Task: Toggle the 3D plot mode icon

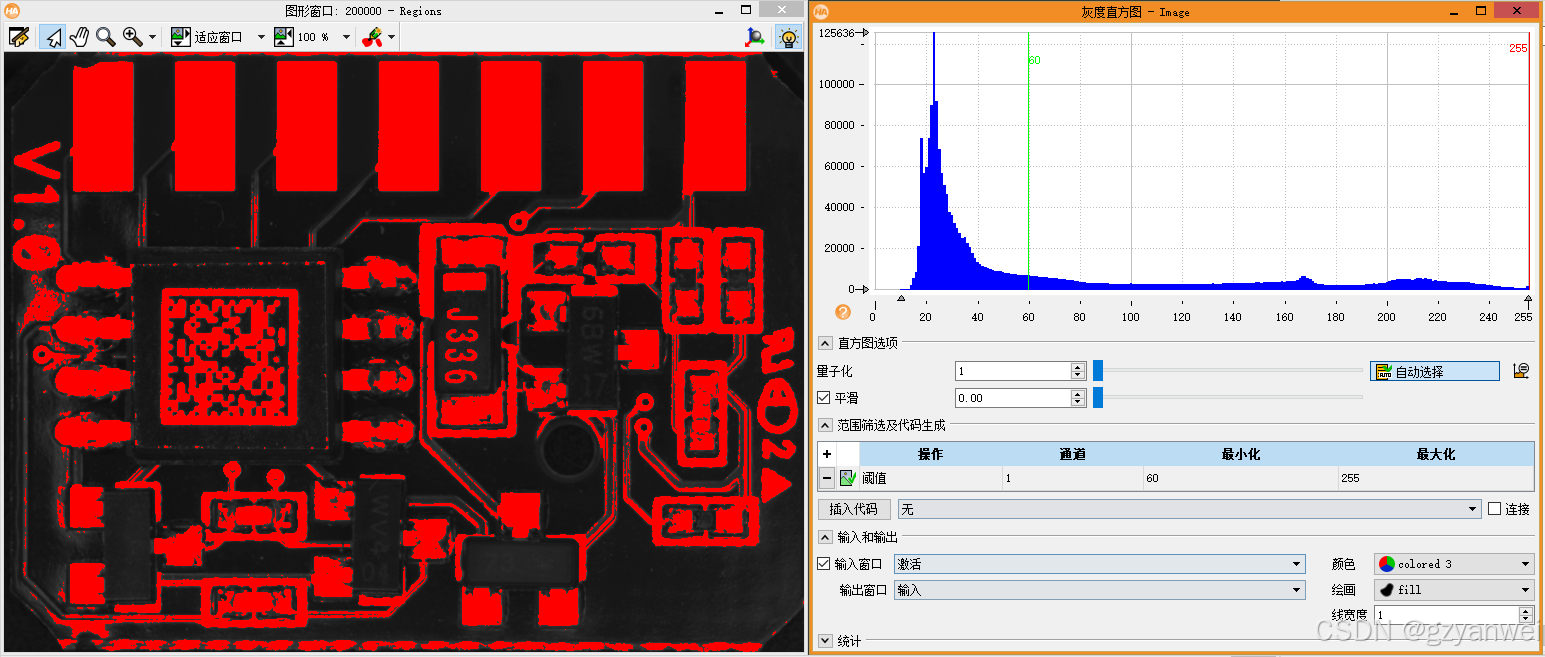Action: coord(756,38)
